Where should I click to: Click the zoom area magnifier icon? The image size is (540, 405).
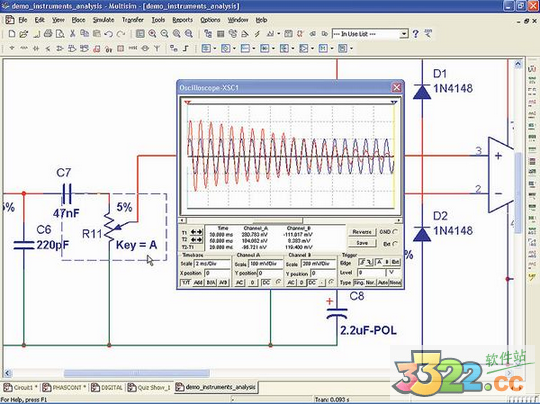pos(176,34)
